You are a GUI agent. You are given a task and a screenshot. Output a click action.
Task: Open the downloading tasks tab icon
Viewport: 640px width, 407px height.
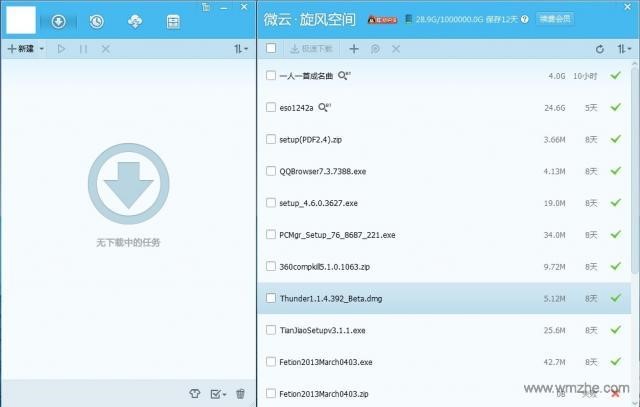(x=58, y=21)
